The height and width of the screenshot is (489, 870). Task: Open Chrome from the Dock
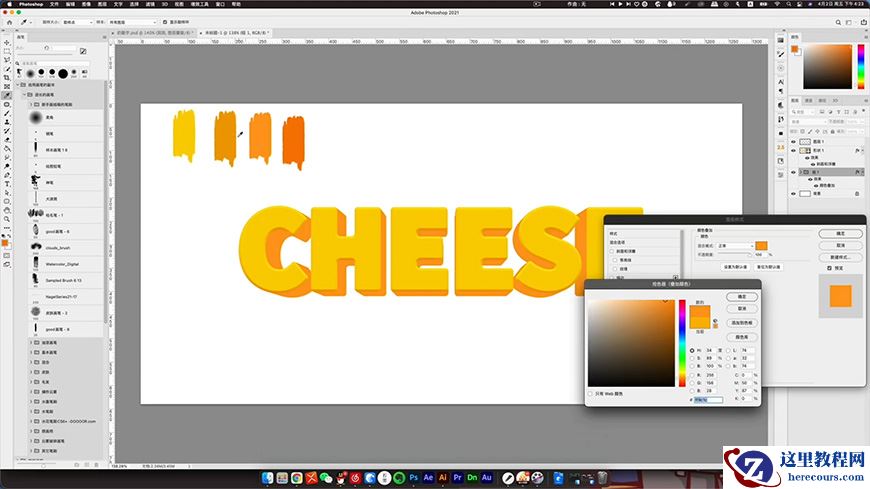[299, 477]
